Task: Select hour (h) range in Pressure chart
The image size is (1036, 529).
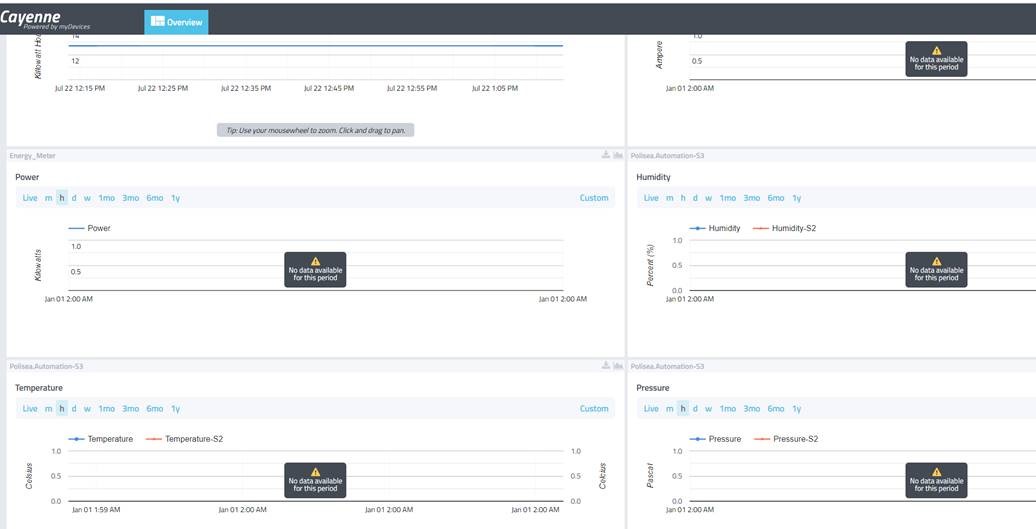Action: 683,408
